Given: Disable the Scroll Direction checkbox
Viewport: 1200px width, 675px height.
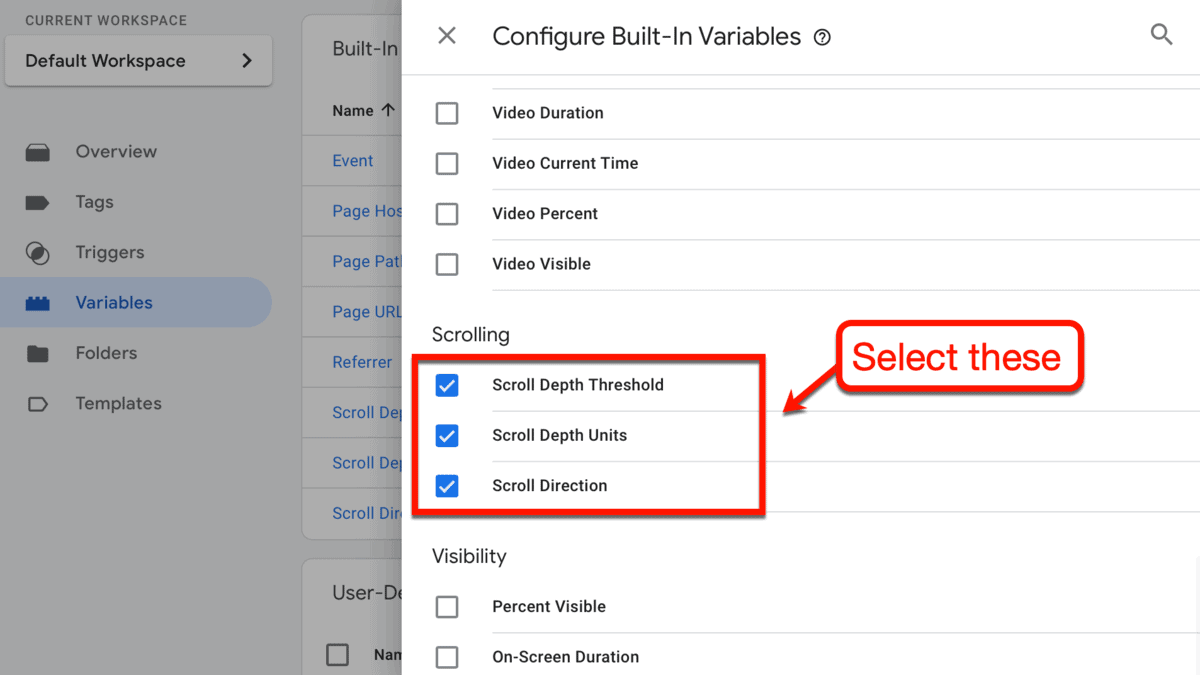Looking at the screenshot, I should tap(447, 486).
